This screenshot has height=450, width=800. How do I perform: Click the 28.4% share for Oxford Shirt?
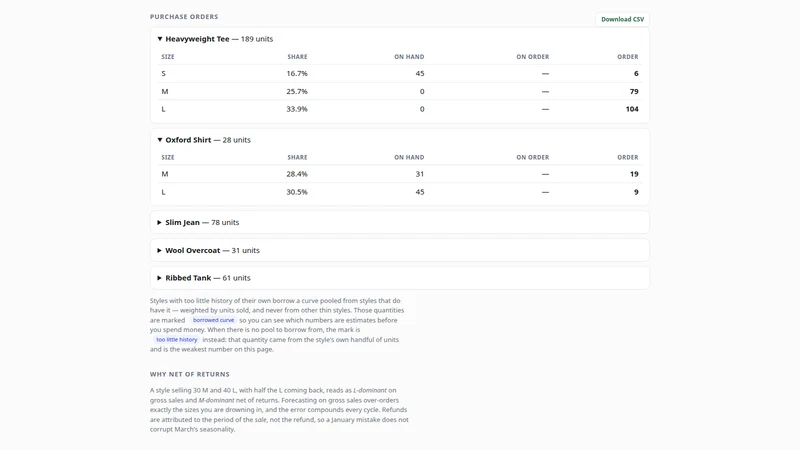[297, 174]
